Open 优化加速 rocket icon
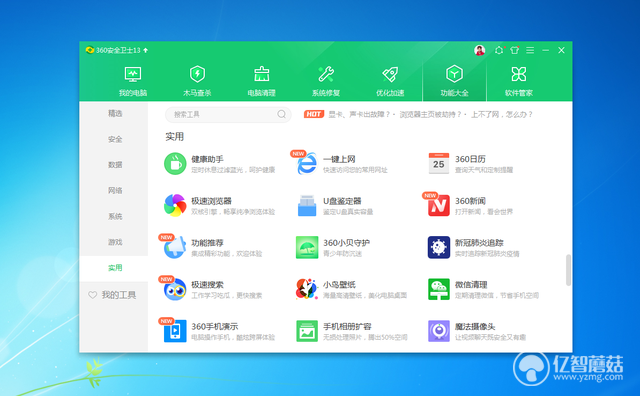640x396 pixels. tap(390, 74)
